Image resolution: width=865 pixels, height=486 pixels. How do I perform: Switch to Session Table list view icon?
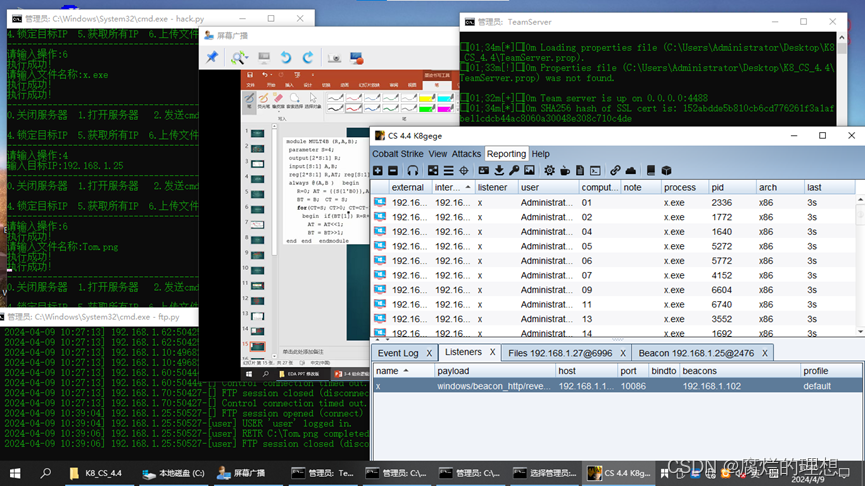click(448, 170)
